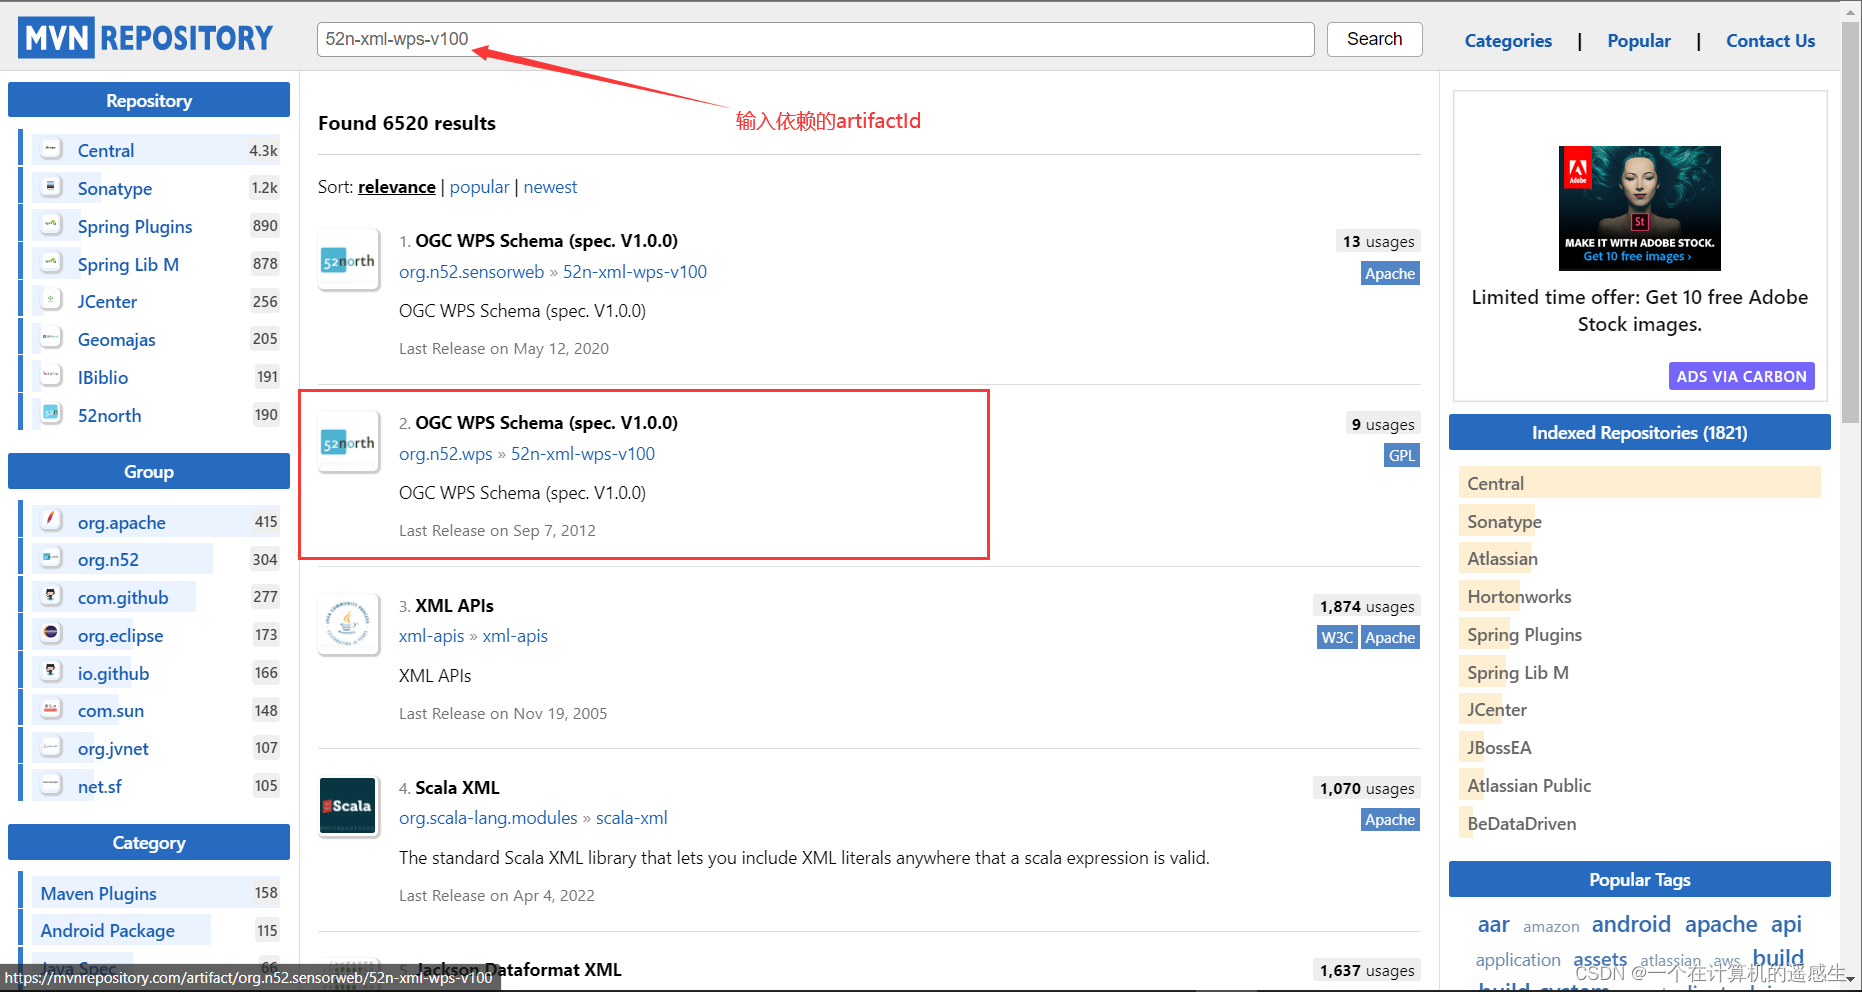The width and height of the screenshot is (1862, 992).
Task: Open the 13 usages badge
Action: 1378,241
